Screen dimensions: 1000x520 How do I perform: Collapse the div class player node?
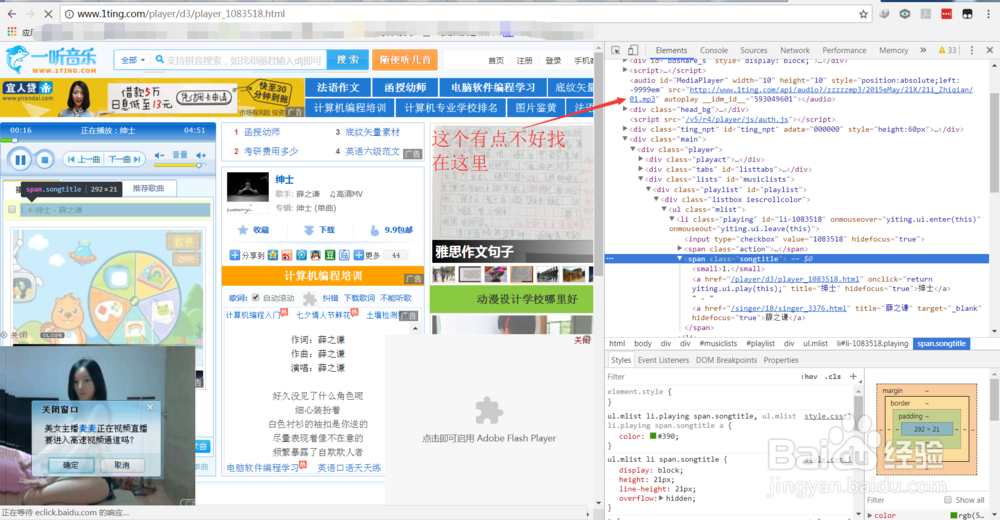coord(633,149)
